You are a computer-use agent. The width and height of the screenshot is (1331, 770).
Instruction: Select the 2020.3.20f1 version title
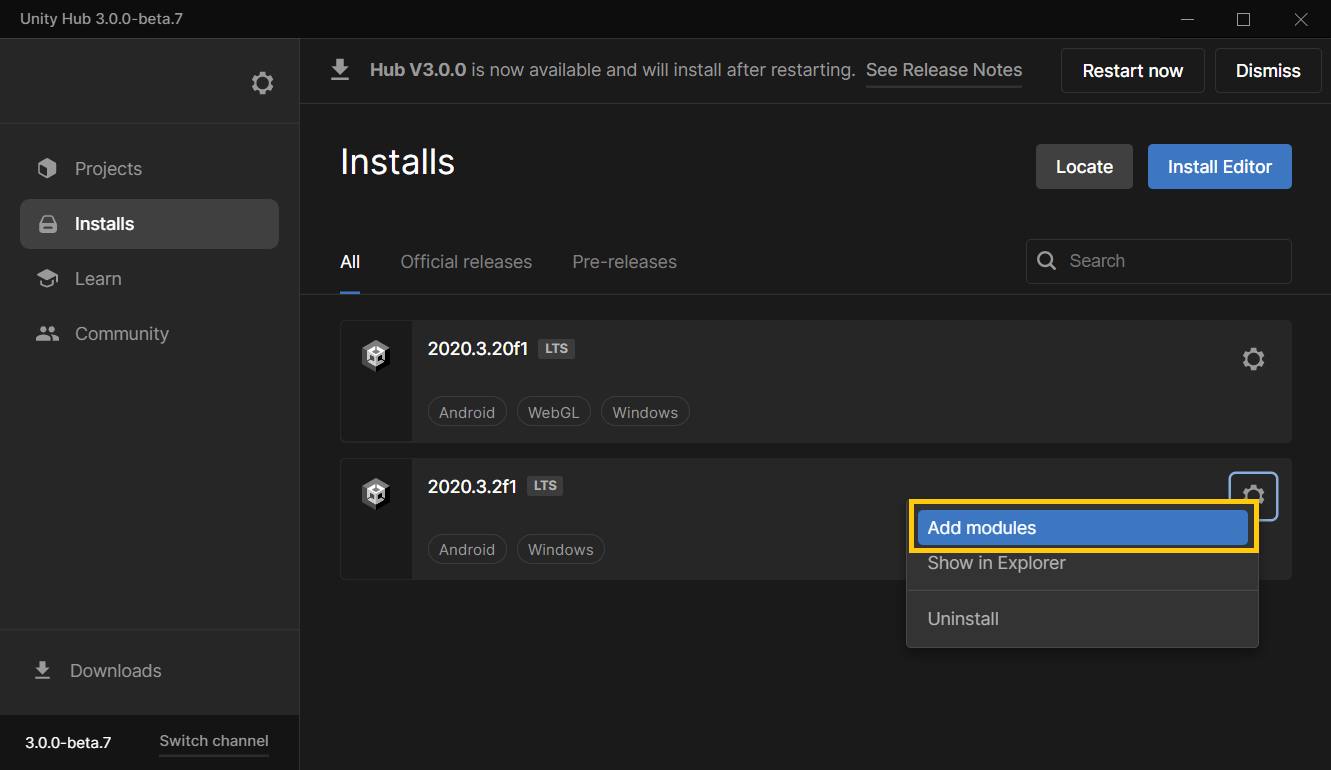point(478,349)
